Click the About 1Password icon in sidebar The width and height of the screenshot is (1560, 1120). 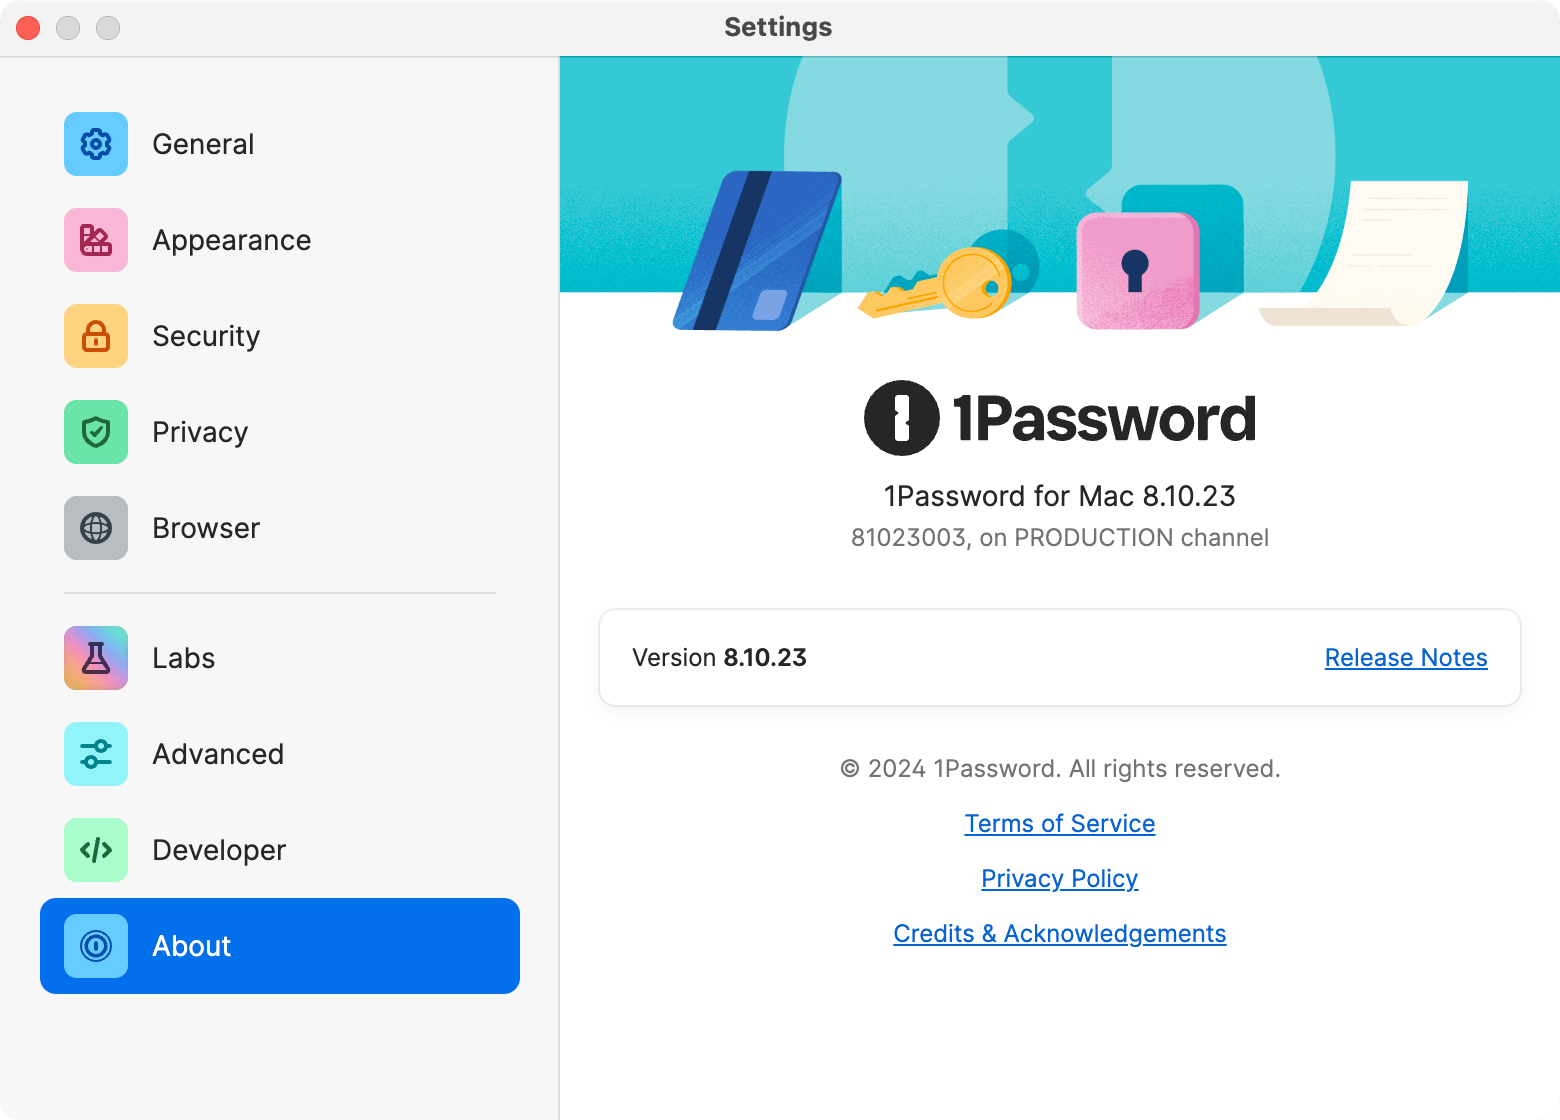point(96,946)
